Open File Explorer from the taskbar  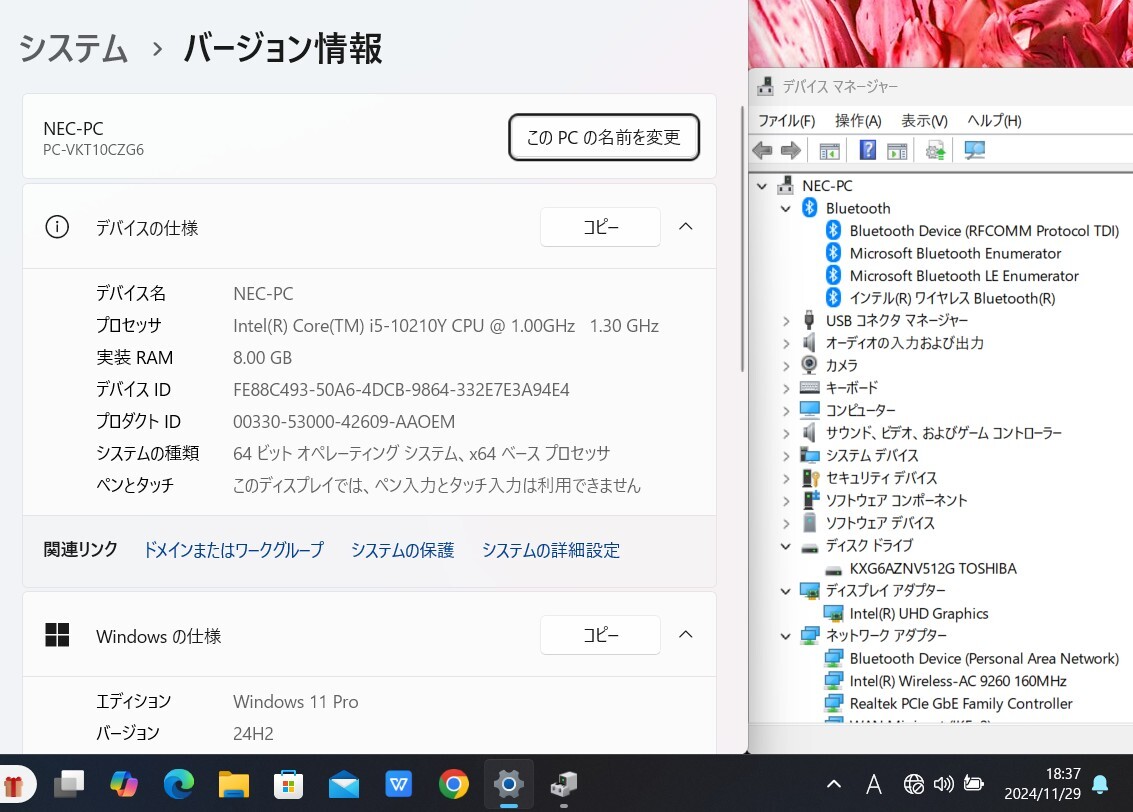tap(233, 785)
